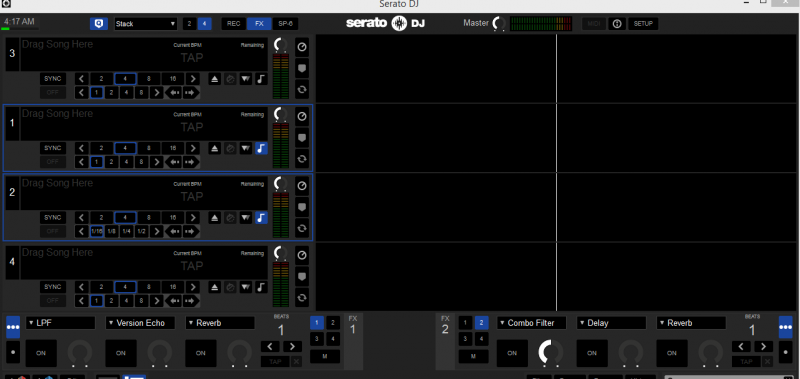The height and width of the screenshot is (379, 800).
Task: Open cue points tab on deck 2
Action: 302,207
